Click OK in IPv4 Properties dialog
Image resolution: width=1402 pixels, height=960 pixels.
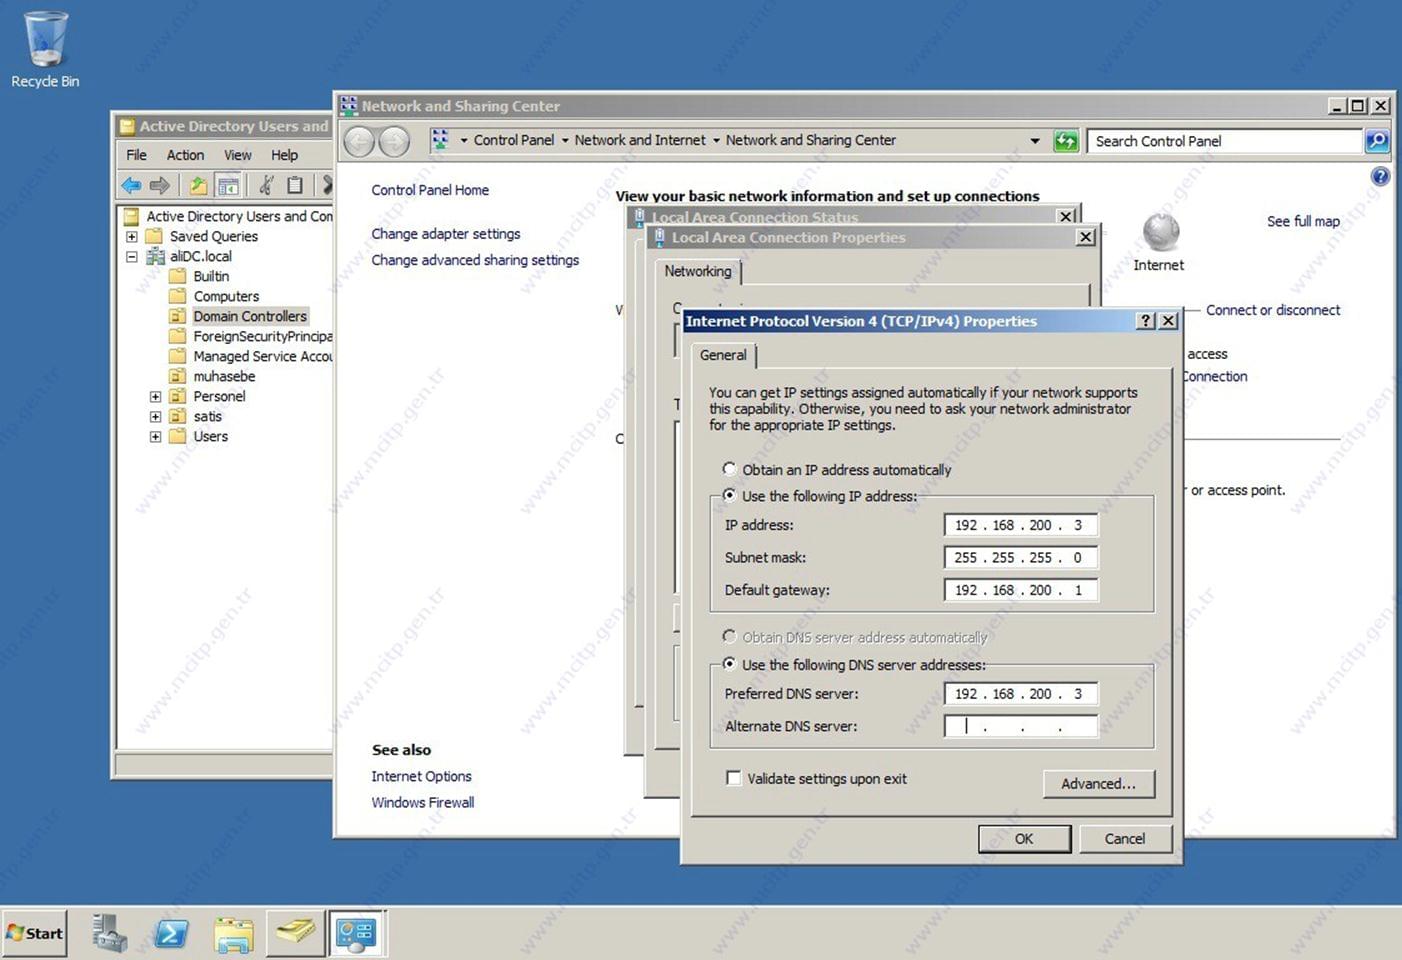pyautogui.click(x=1024, y=839)
